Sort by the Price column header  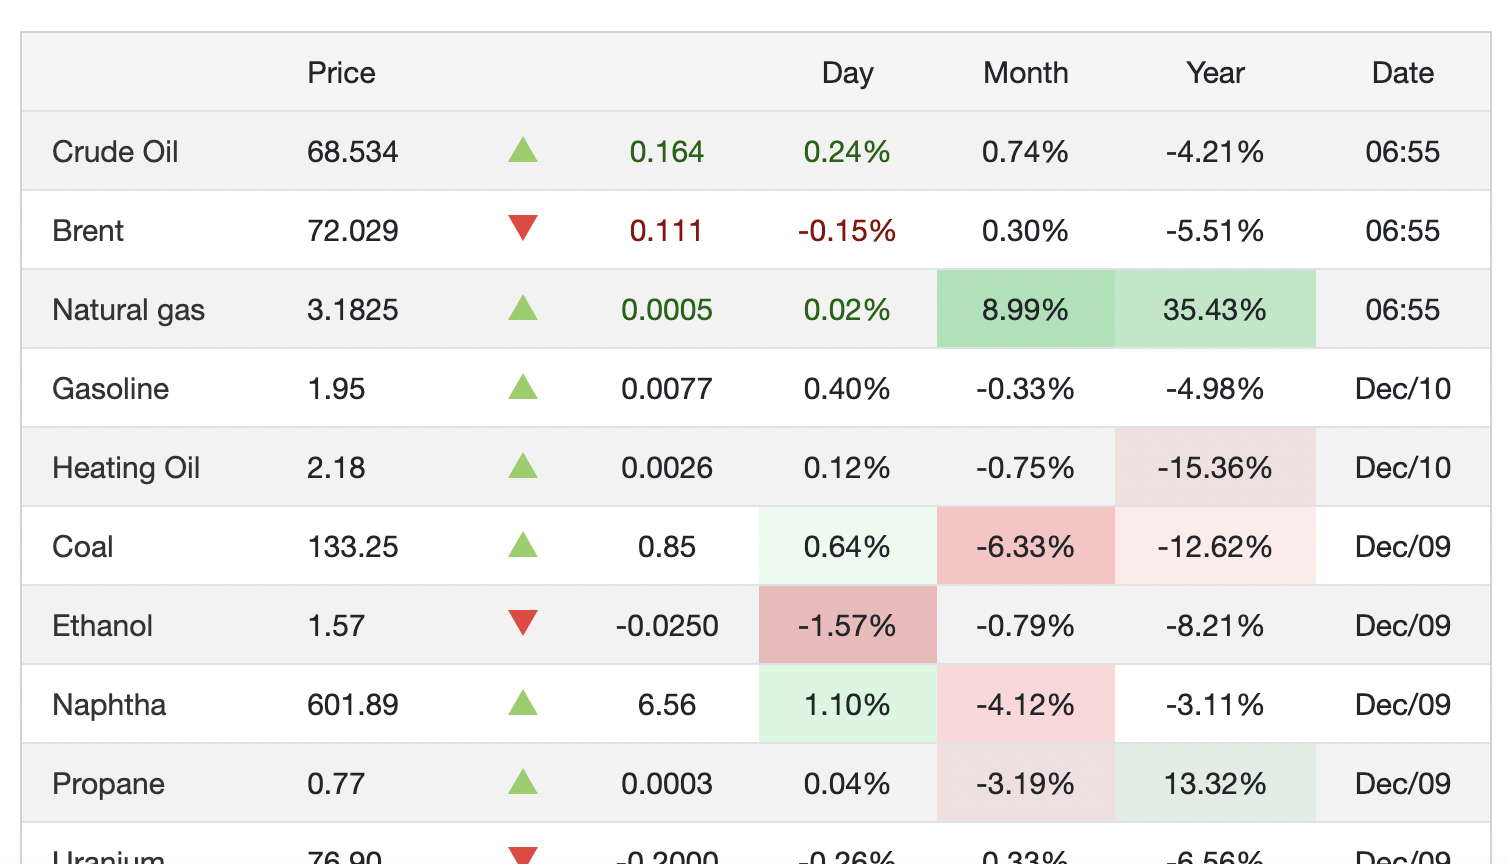341,73
